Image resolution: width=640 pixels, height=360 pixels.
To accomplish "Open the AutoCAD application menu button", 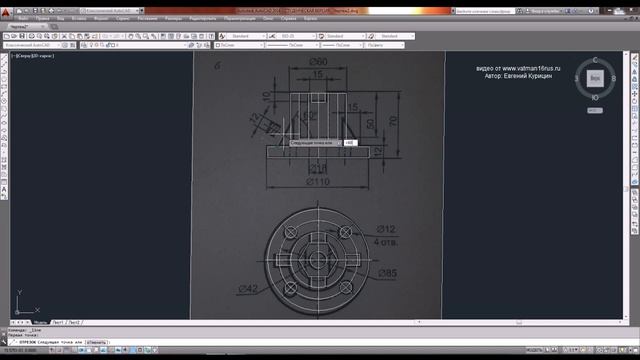I will (6, 13).
